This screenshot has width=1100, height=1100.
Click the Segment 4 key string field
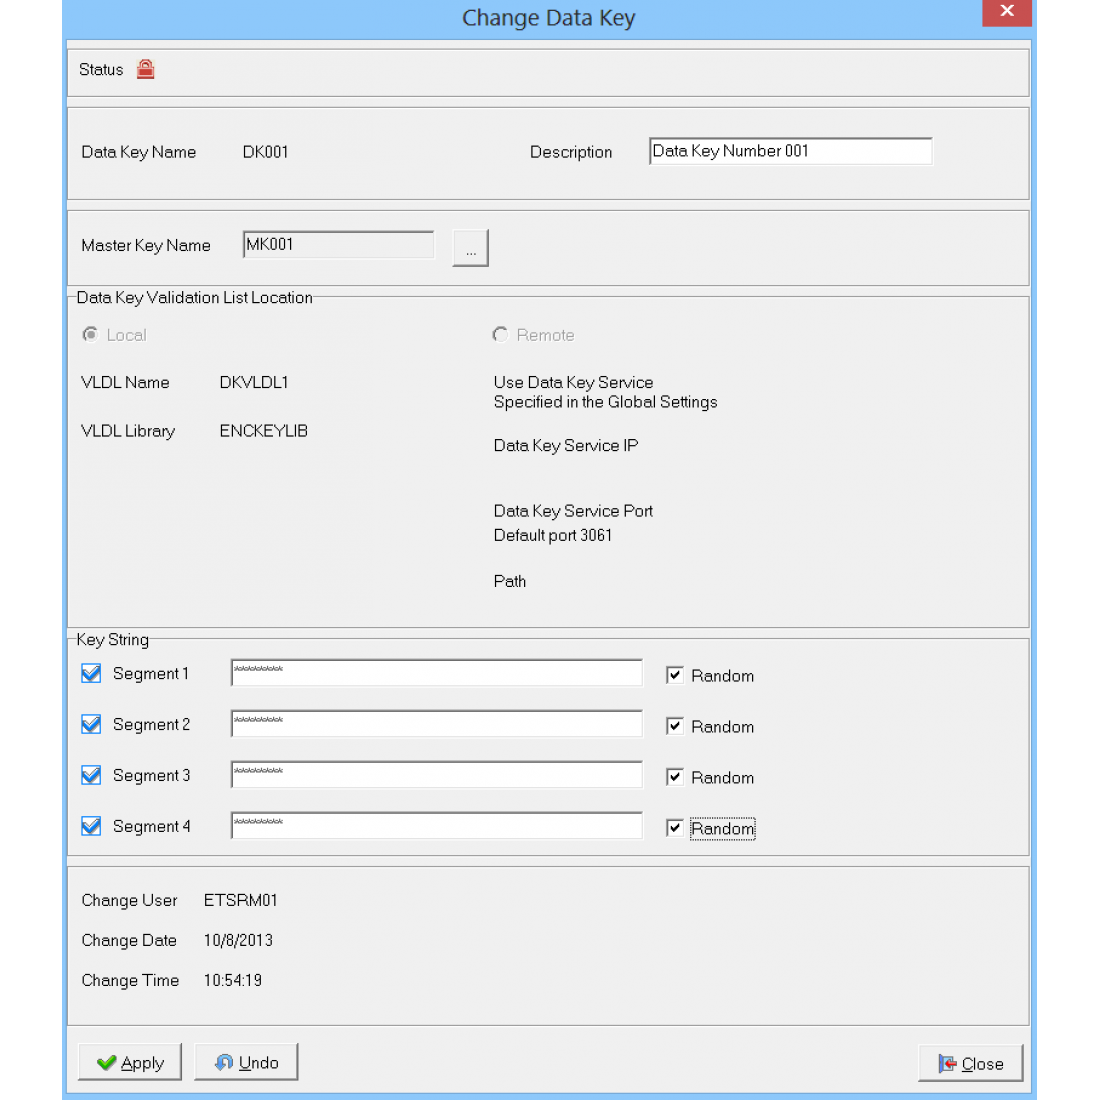tap(436, 825)
